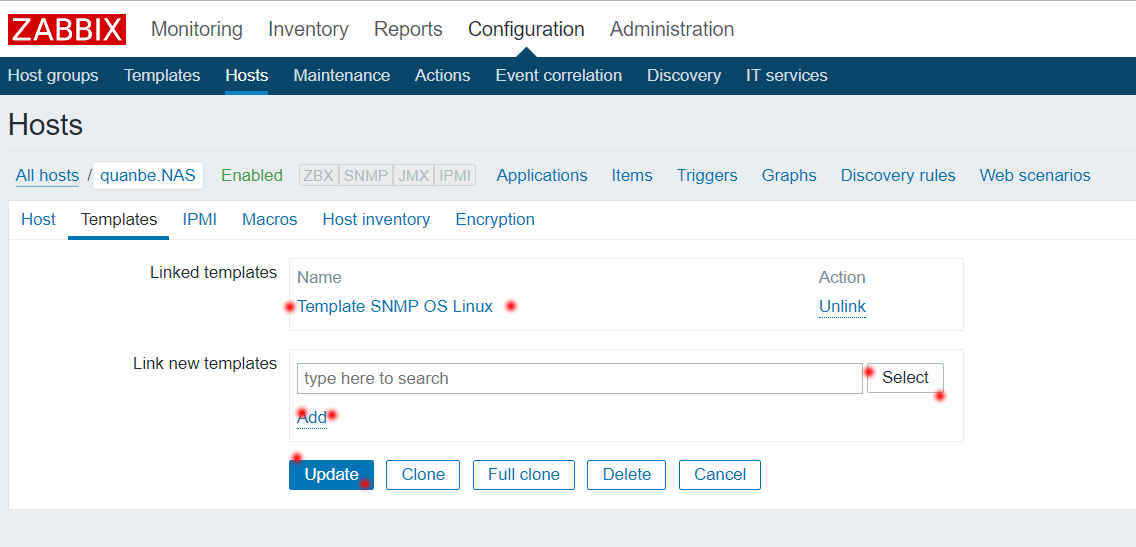Click the Action column header
This screenshot has height=547, width=1136.
(x=842, y=277)
